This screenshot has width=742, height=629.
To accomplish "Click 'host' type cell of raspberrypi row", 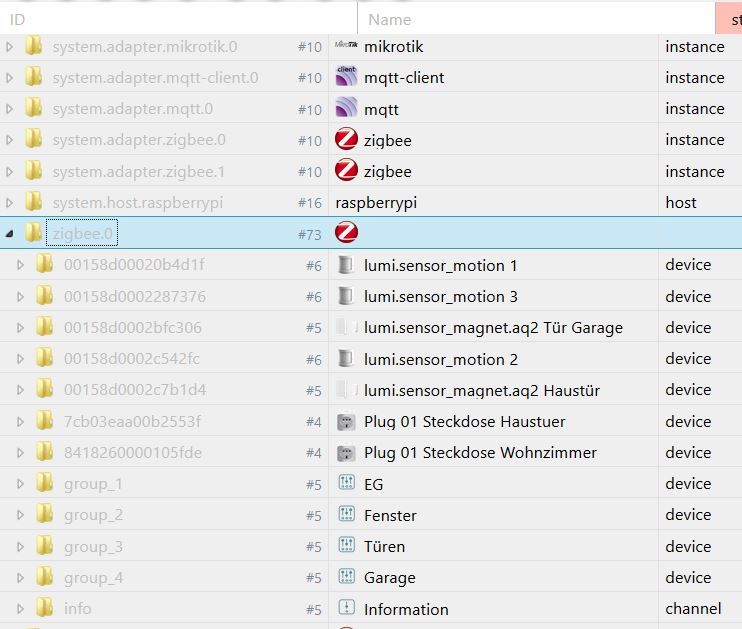I will pyautogui.click(x=680, y=203).
